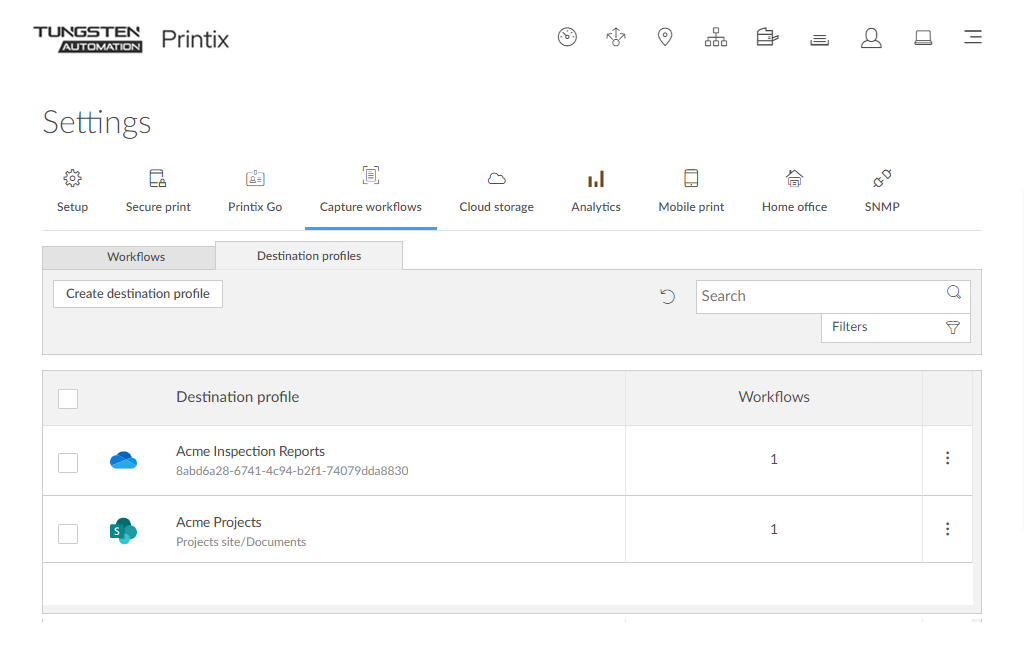Check the Acme Projects row checkbox
Screen dimensions: 1024x647
[x=68, y=533]
